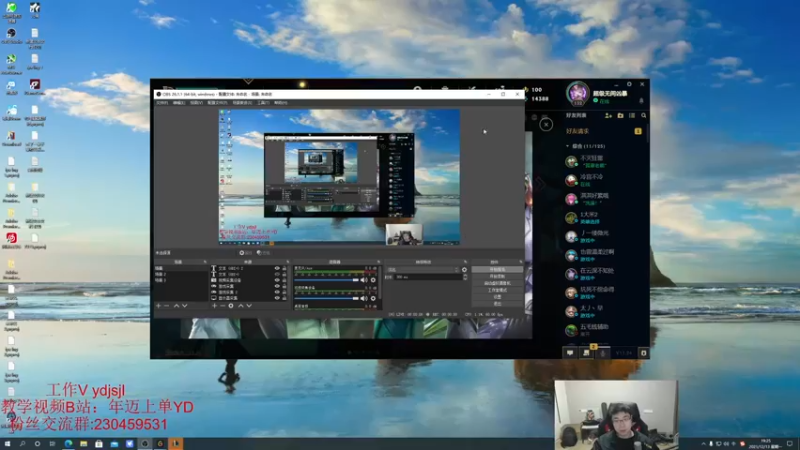
Task: Open source properties using the gear under the sources list
Action: [231, 306]
